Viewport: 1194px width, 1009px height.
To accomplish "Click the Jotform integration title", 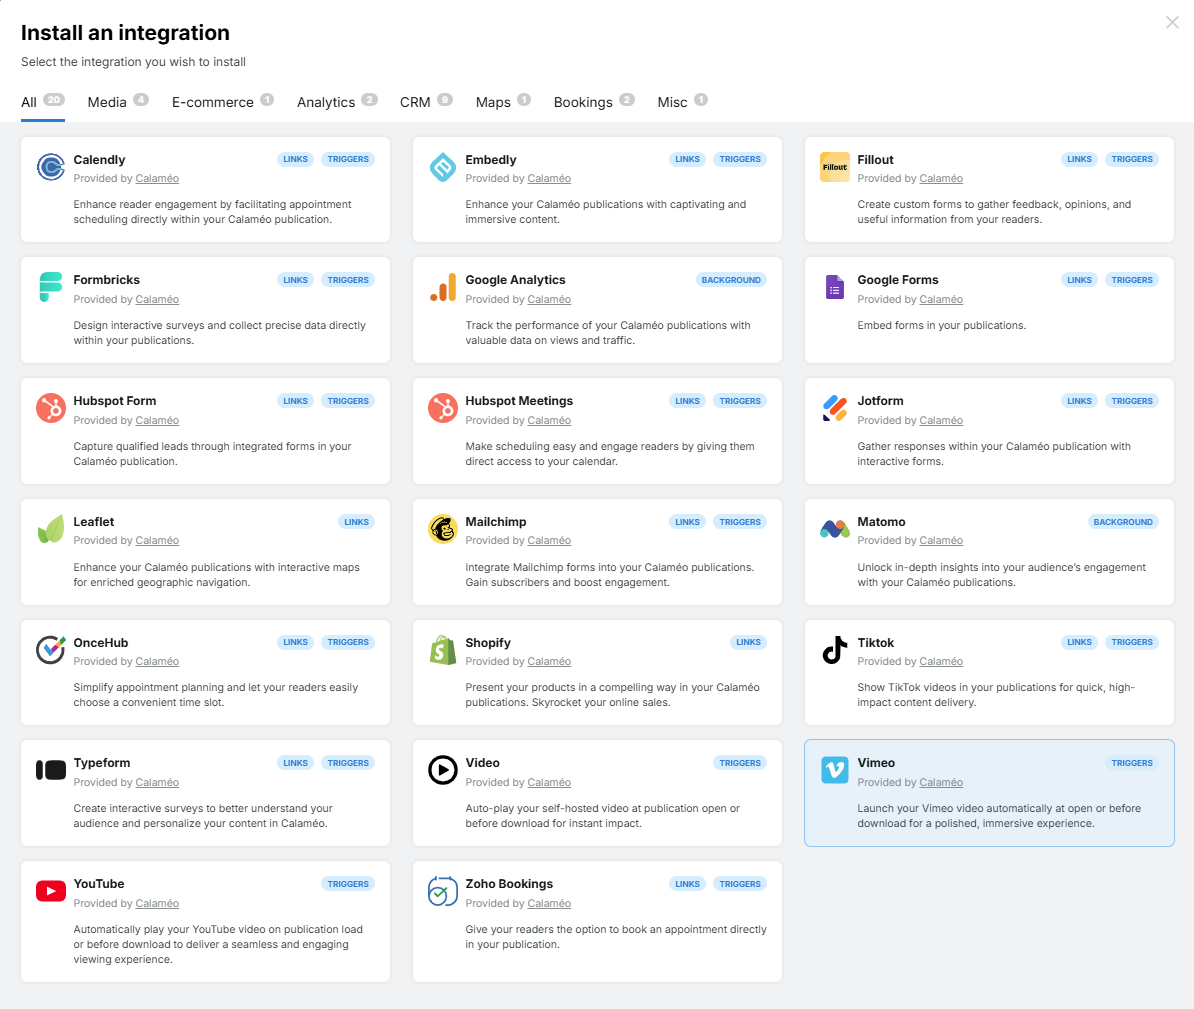I will [880, 401].
